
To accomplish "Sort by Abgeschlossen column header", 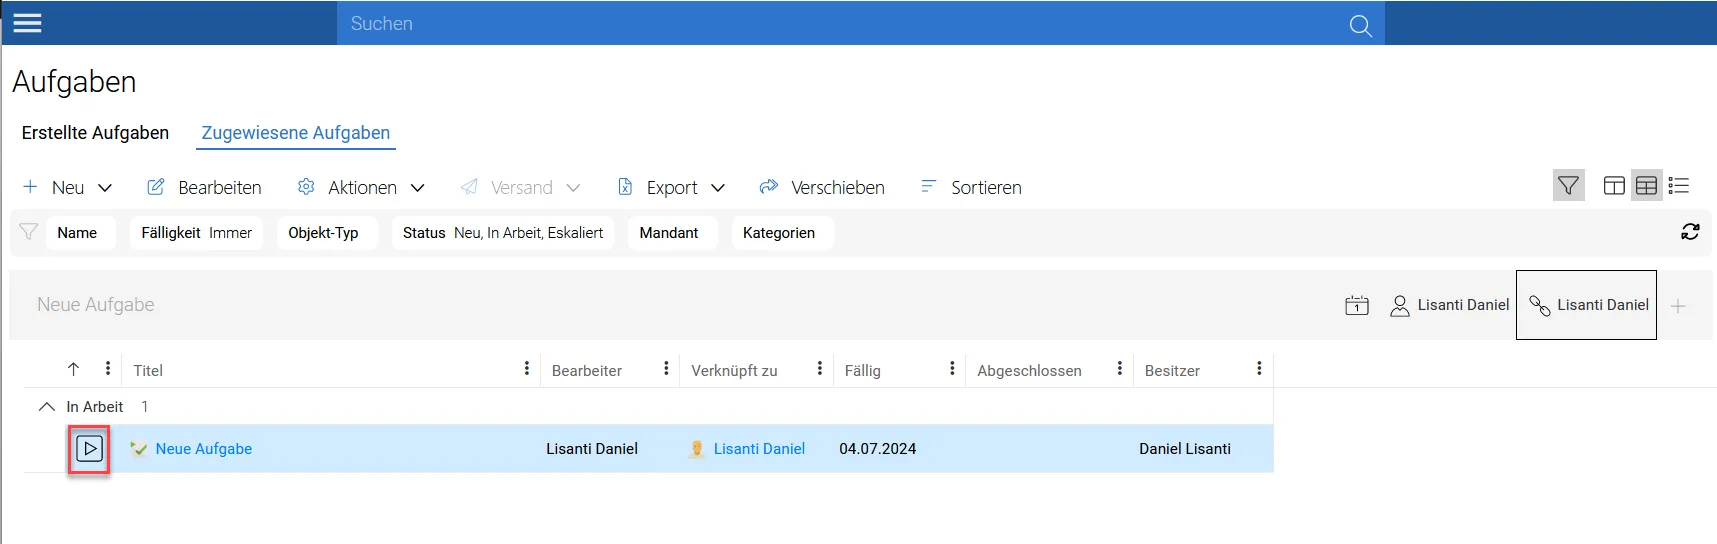I will pyautogui.click(x=1029, y=370).
